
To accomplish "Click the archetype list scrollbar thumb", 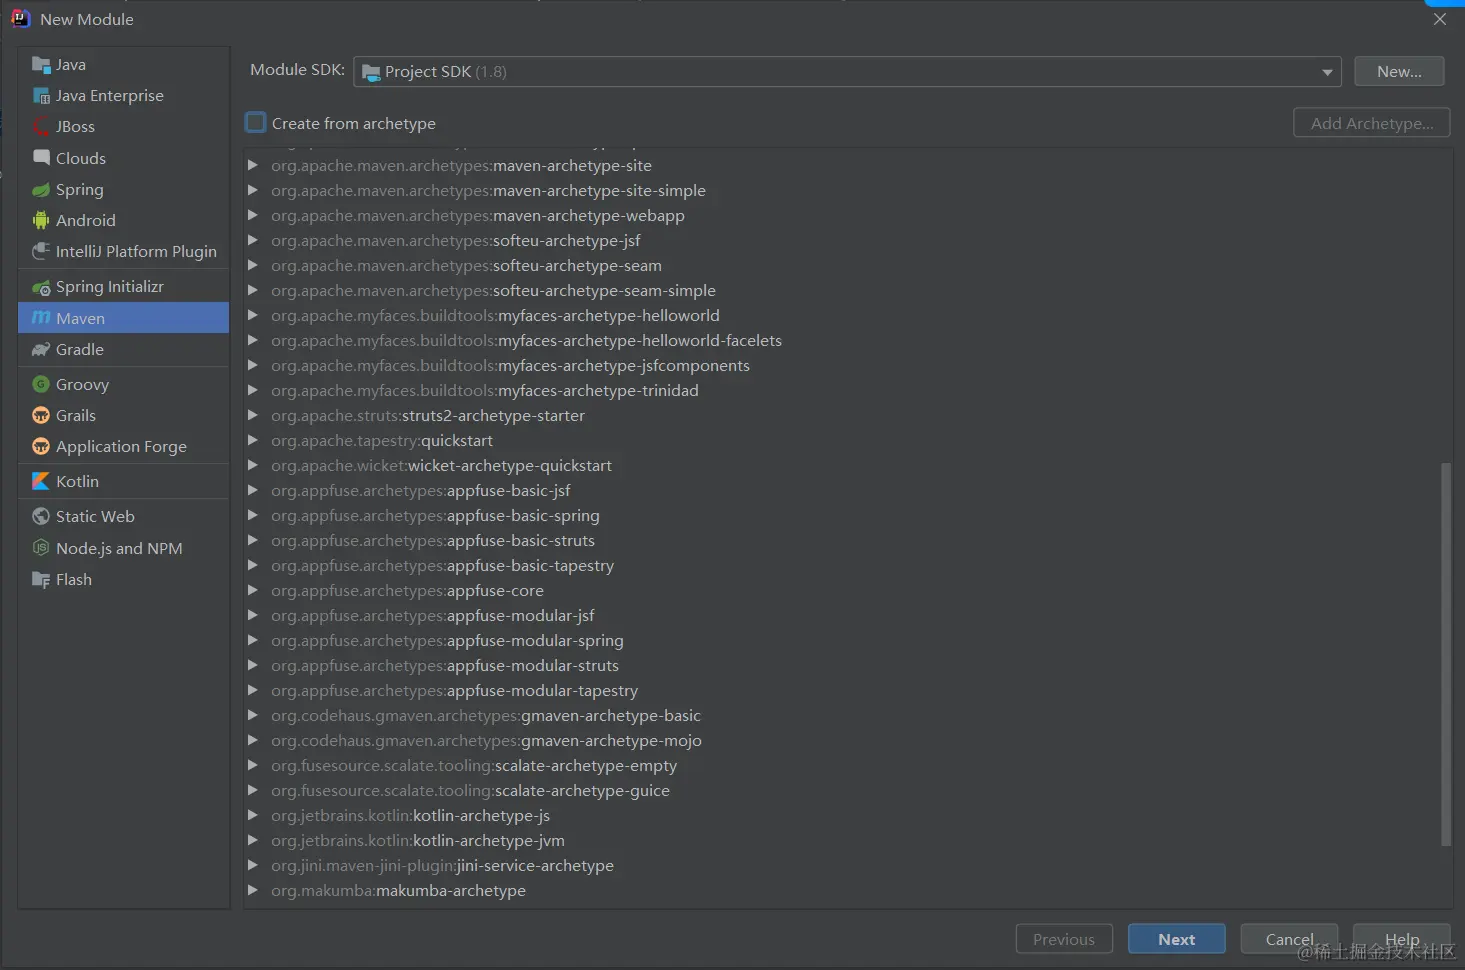I will click(1445, 655).
